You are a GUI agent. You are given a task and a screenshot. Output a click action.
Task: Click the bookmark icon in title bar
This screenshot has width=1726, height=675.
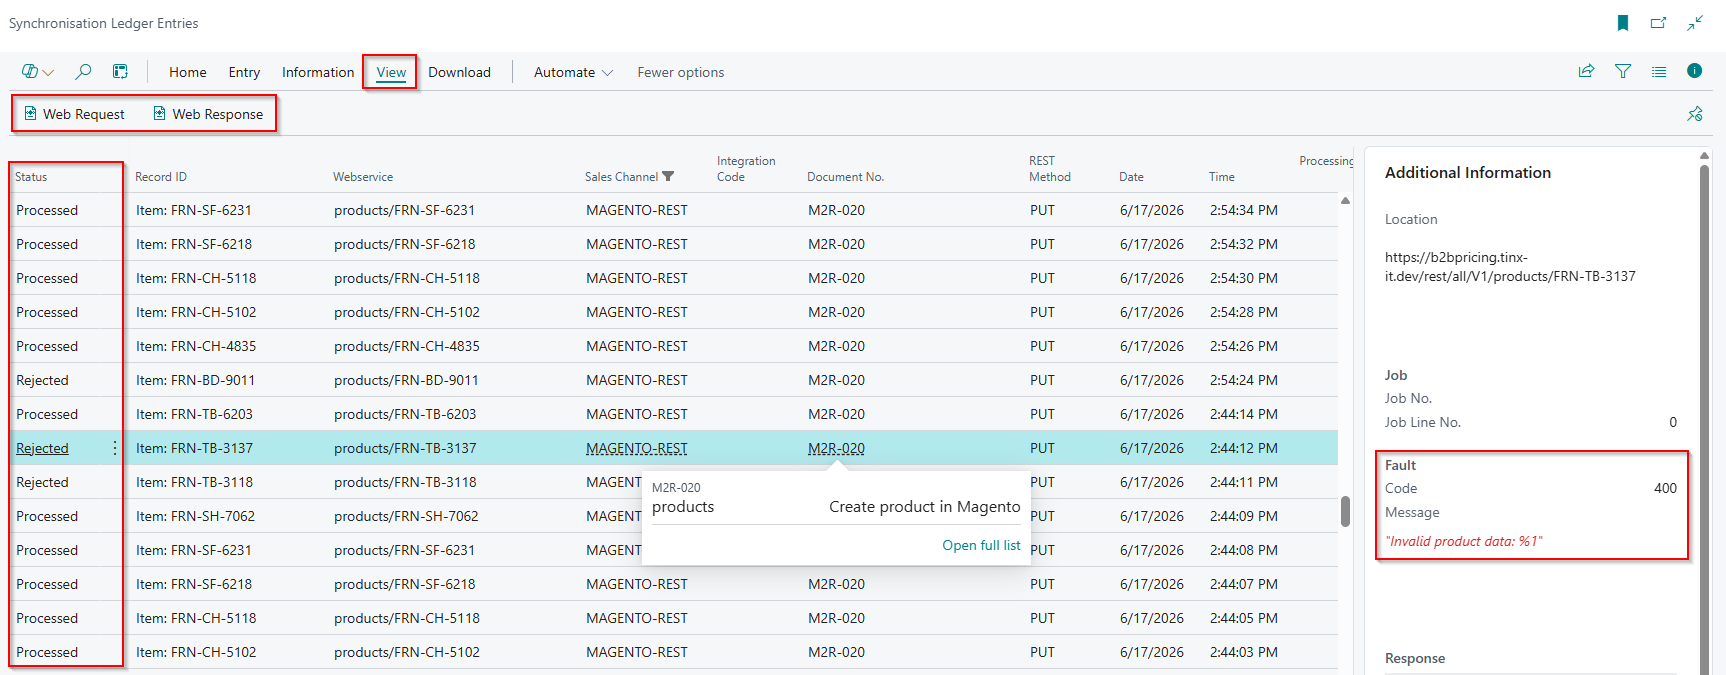(1623, 23)
